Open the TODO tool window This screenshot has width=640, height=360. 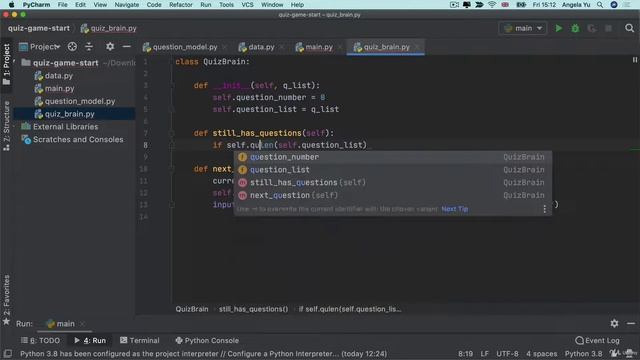click(40, 340)
